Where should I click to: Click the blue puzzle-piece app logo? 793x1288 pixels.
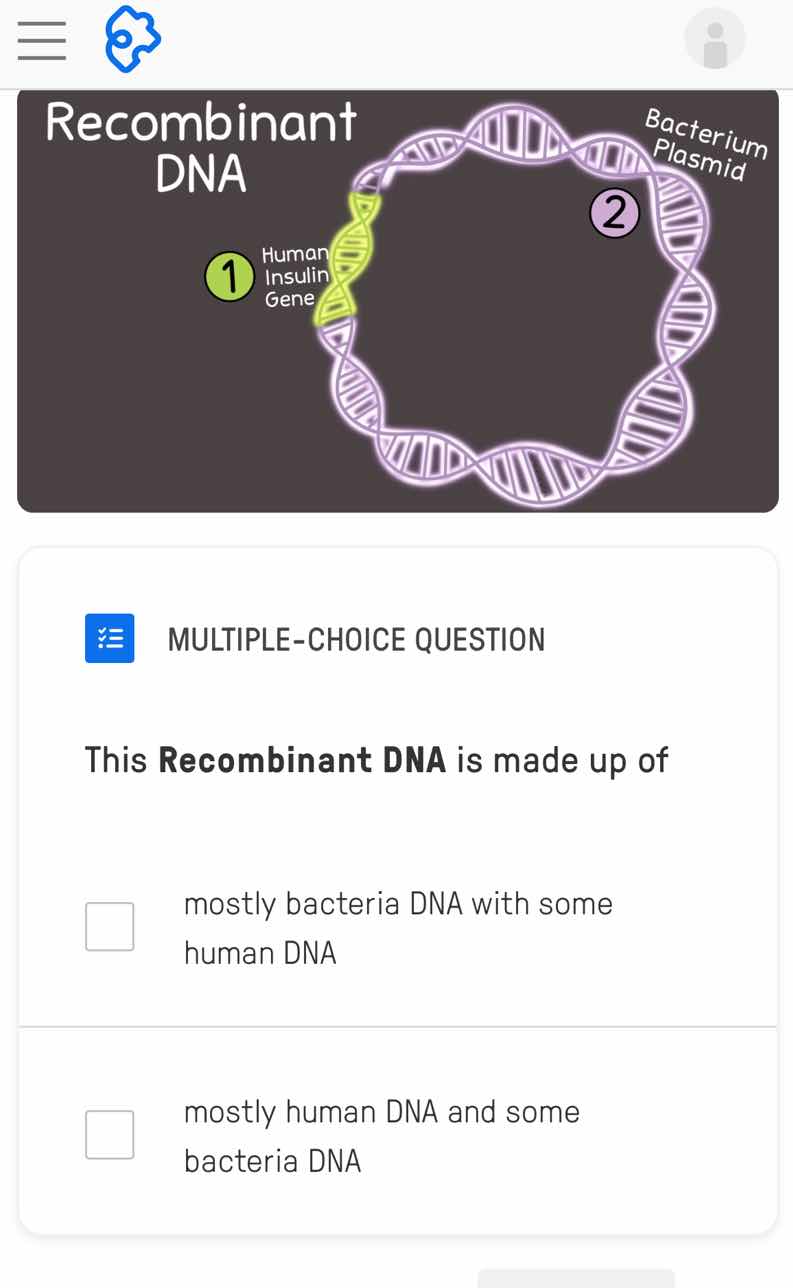(x=133, y=39)
